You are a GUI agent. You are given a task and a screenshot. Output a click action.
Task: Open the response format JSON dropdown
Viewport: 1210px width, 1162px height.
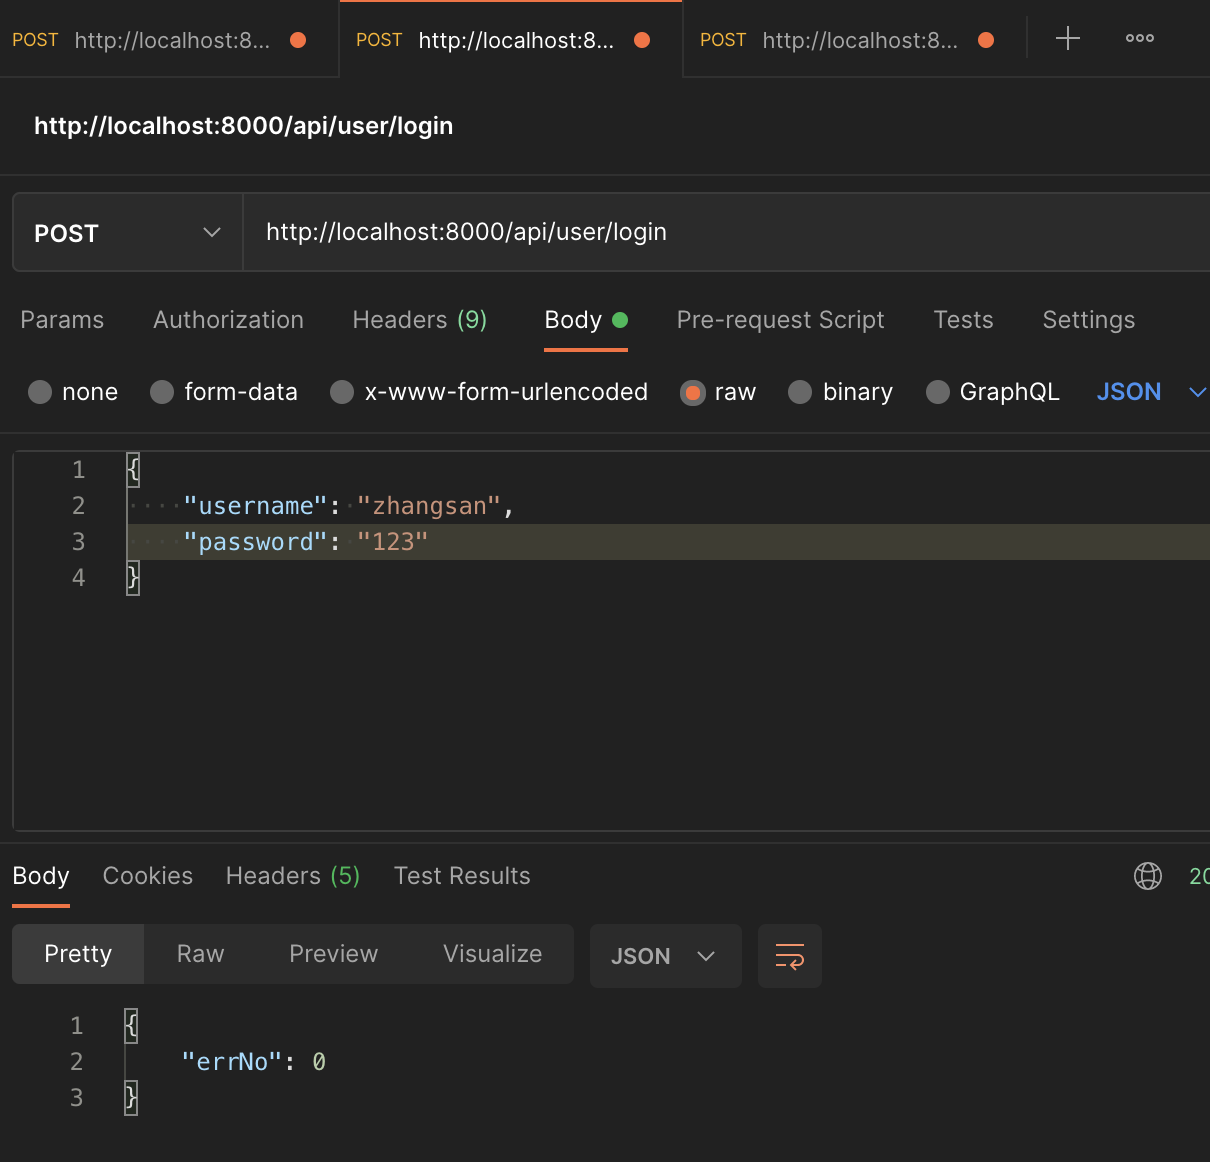[x=665, y=956]
